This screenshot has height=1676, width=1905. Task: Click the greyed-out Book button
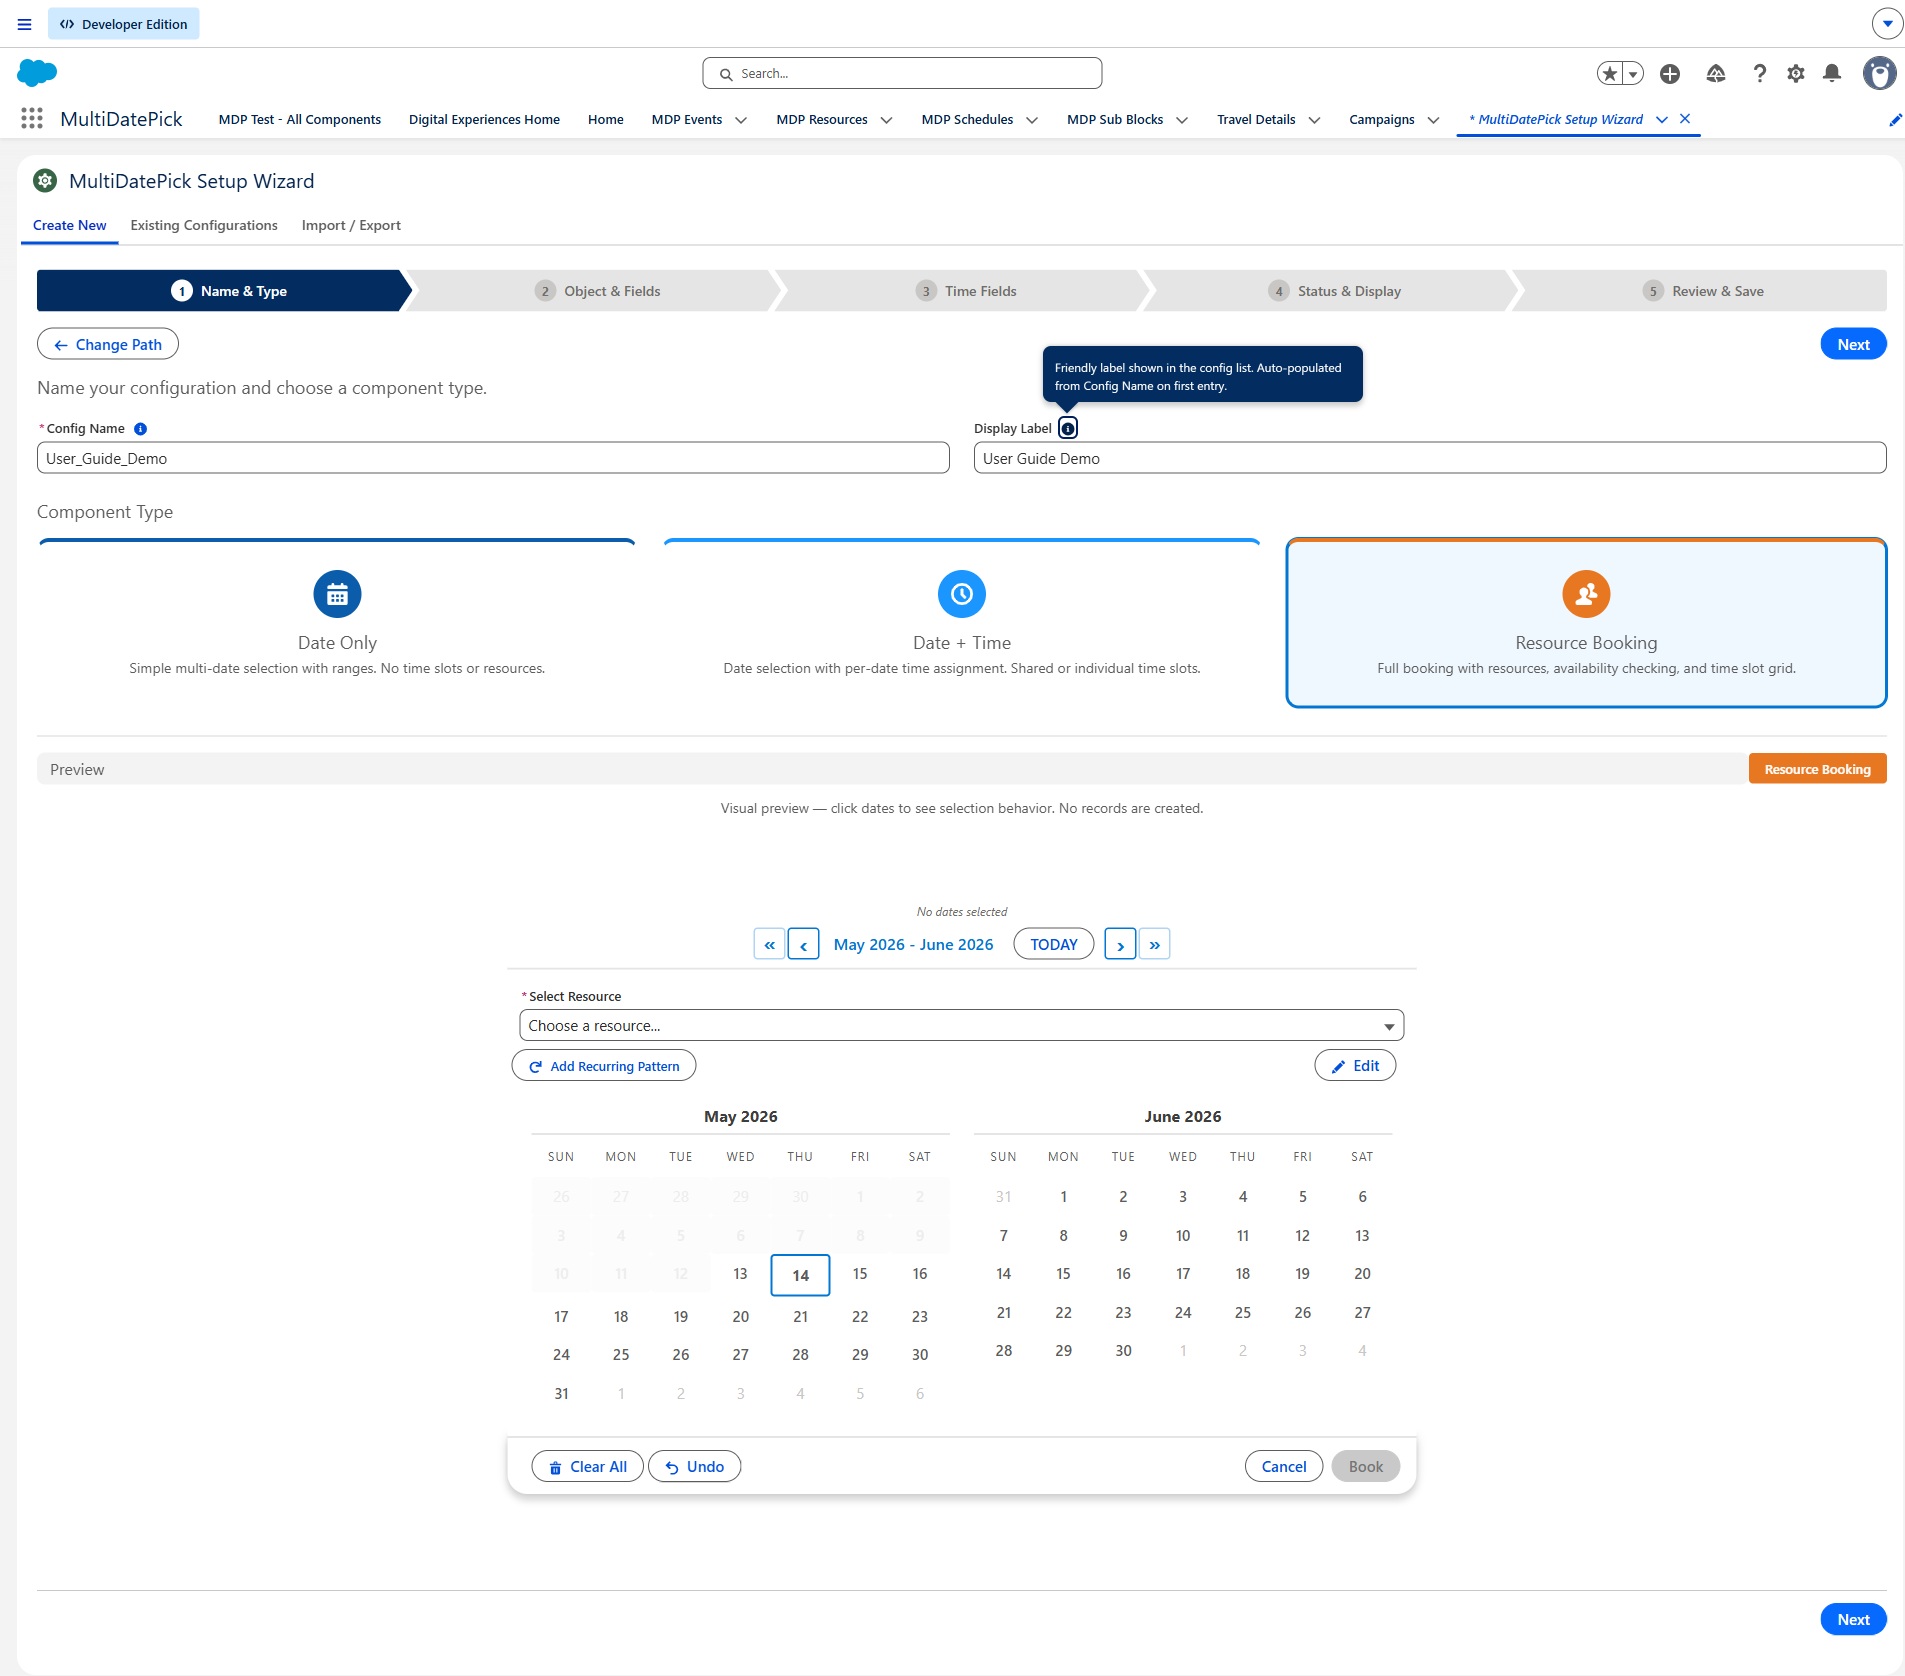click(1366, 1467)
